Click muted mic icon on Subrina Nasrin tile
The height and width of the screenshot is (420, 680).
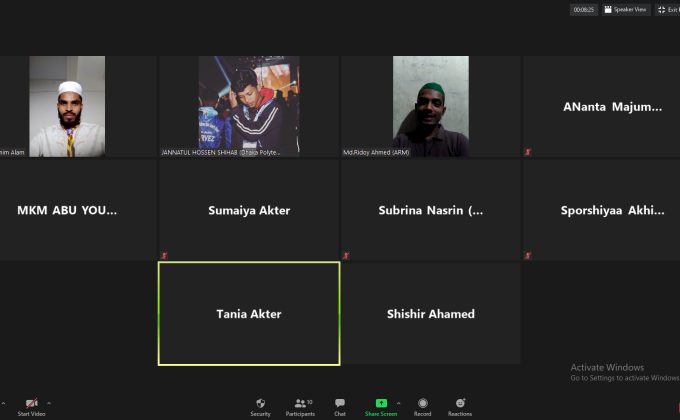[x=346, y=256]
